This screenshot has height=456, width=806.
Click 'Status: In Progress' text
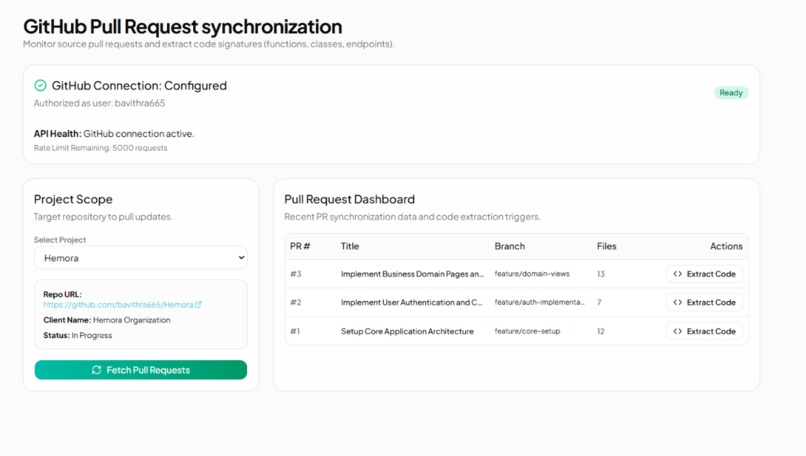[x=78, y=335]
